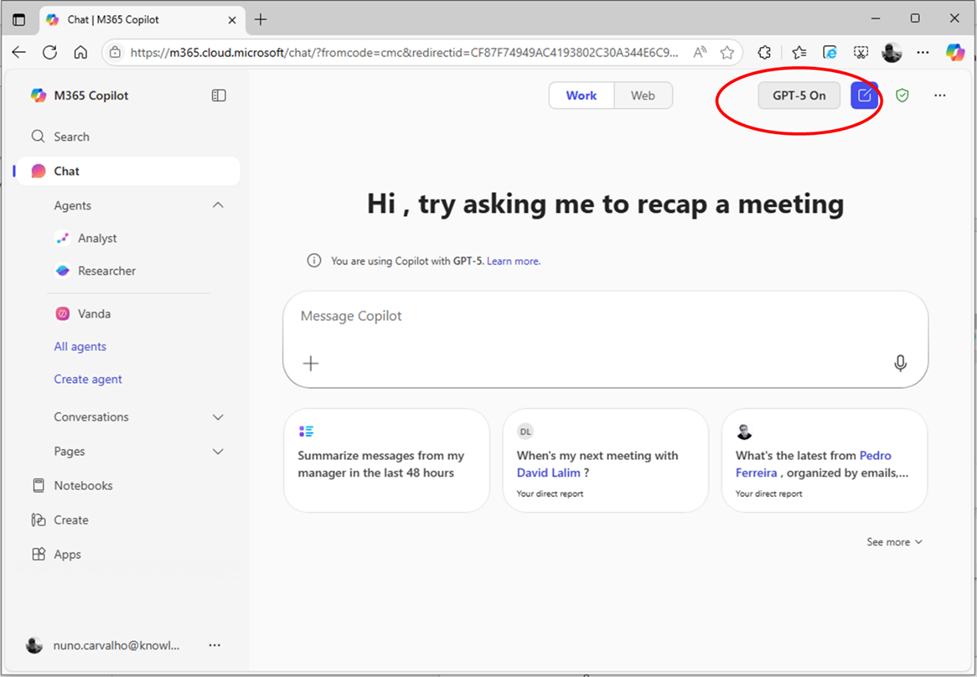Click the address bar URL
This screenshot has width=977, height=677.
click(404, 53)
